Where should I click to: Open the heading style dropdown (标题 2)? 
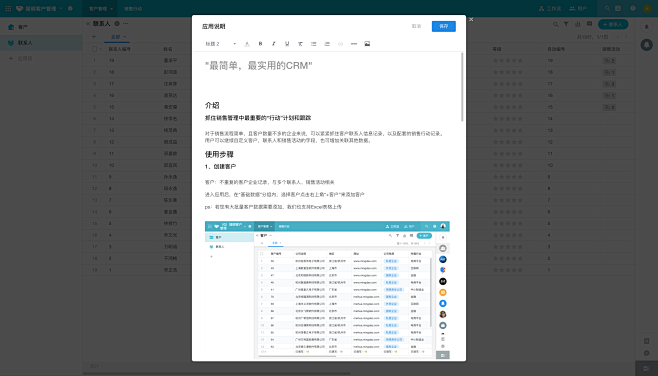click(x=221, y=44)
